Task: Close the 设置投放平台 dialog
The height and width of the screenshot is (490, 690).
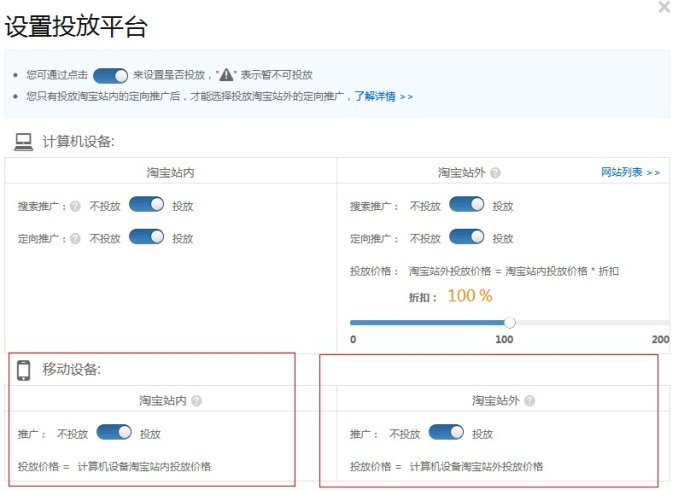Action: coord(664,8)
